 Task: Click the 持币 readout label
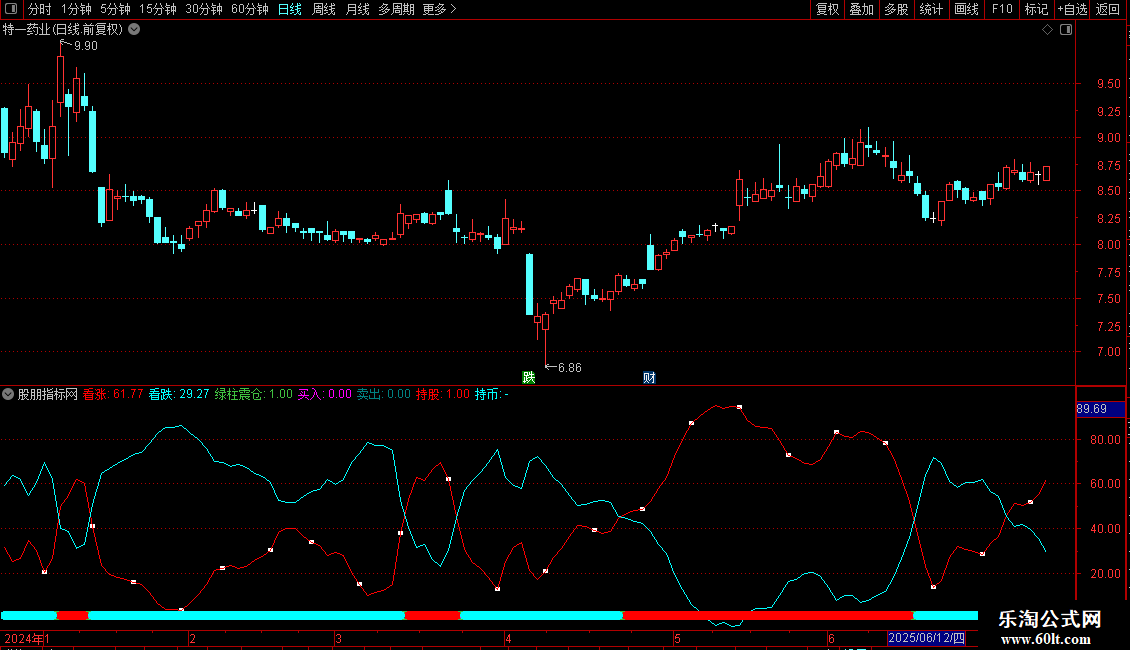(x=491, y=394)
